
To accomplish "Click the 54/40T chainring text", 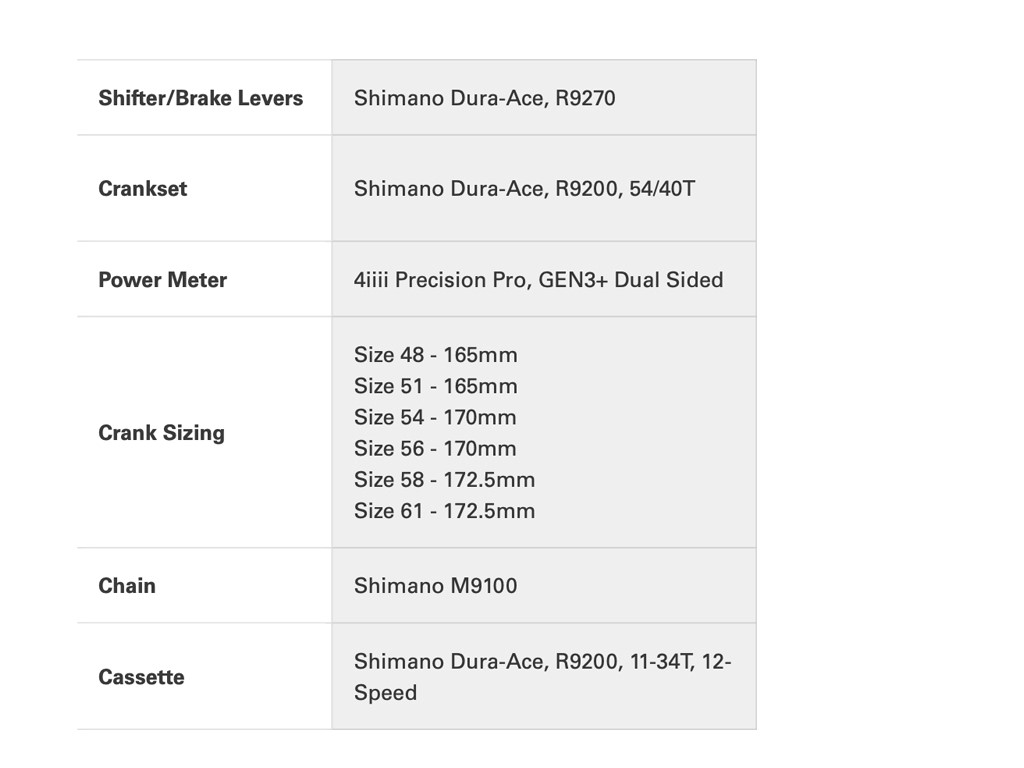I will 662,189.
